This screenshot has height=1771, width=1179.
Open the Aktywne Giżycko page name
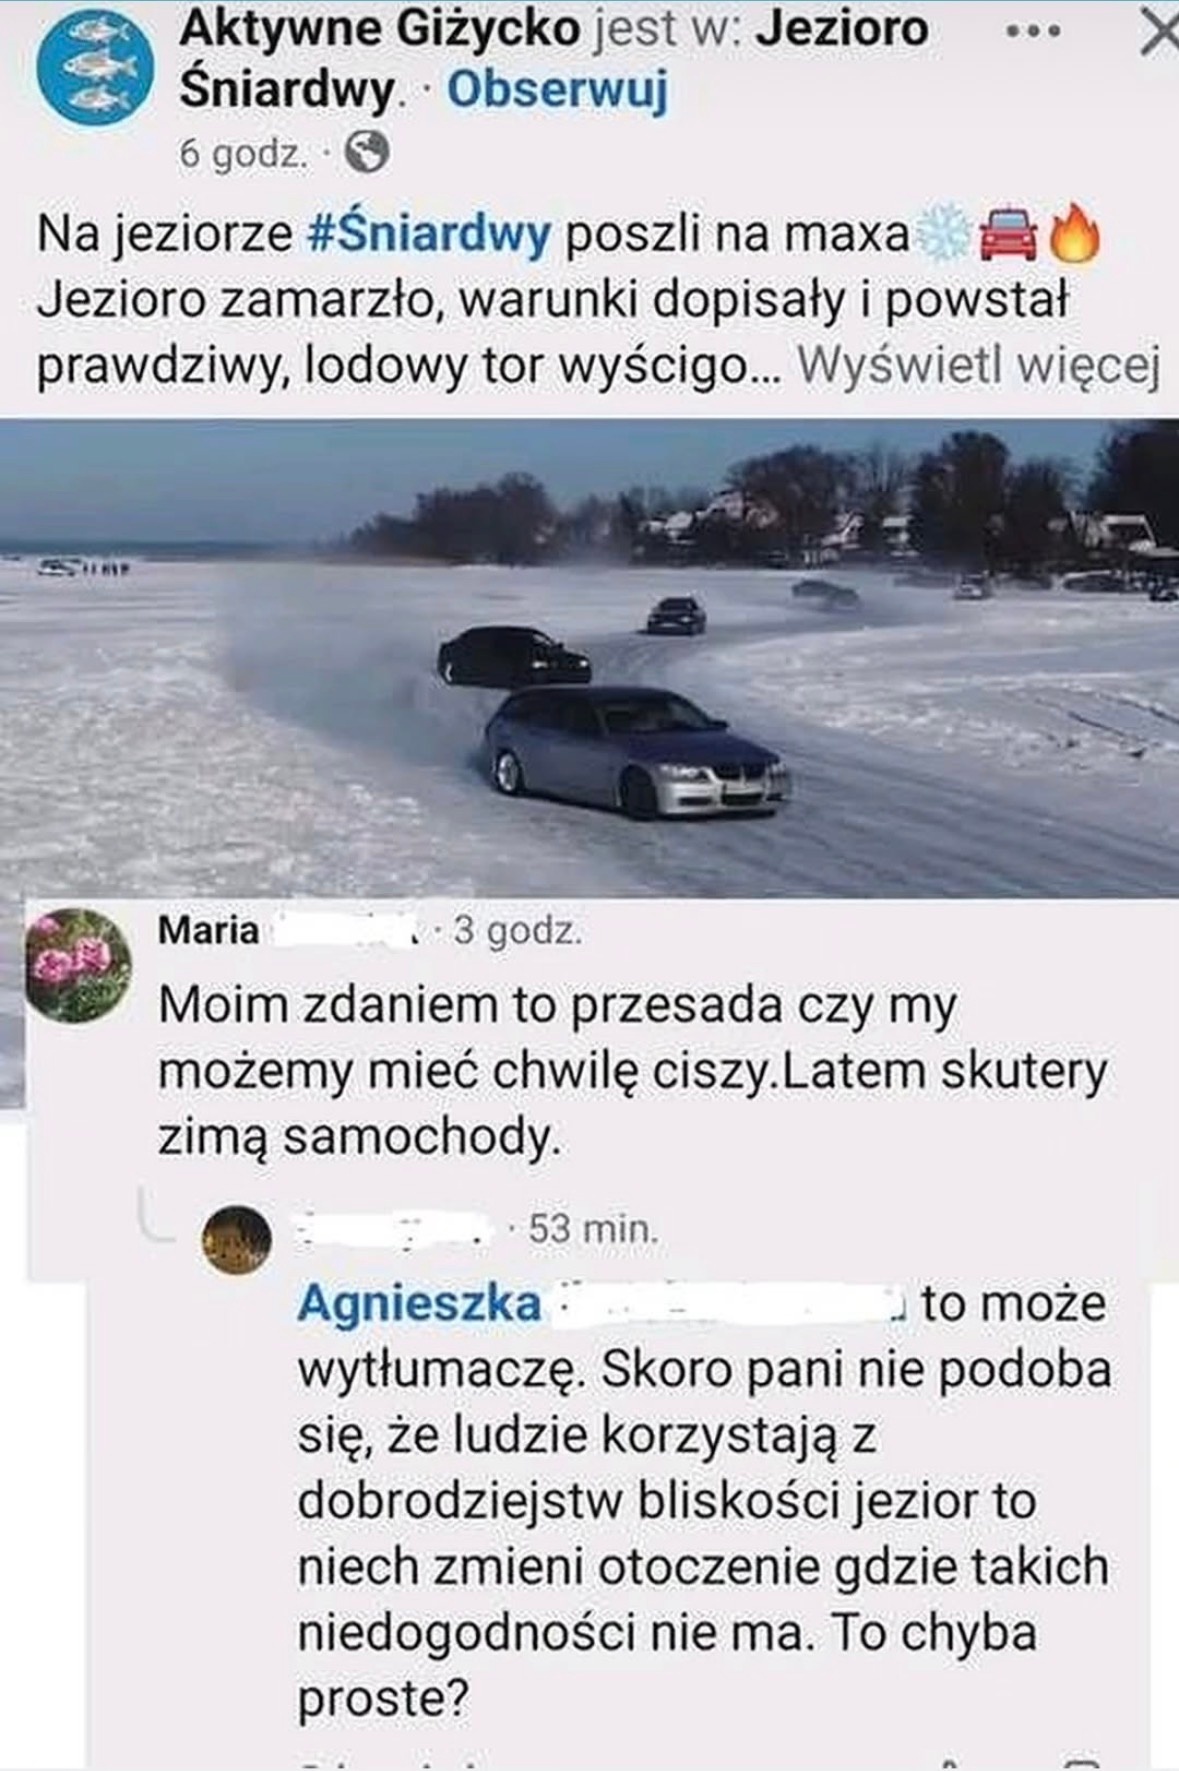(x=380, y=31)
